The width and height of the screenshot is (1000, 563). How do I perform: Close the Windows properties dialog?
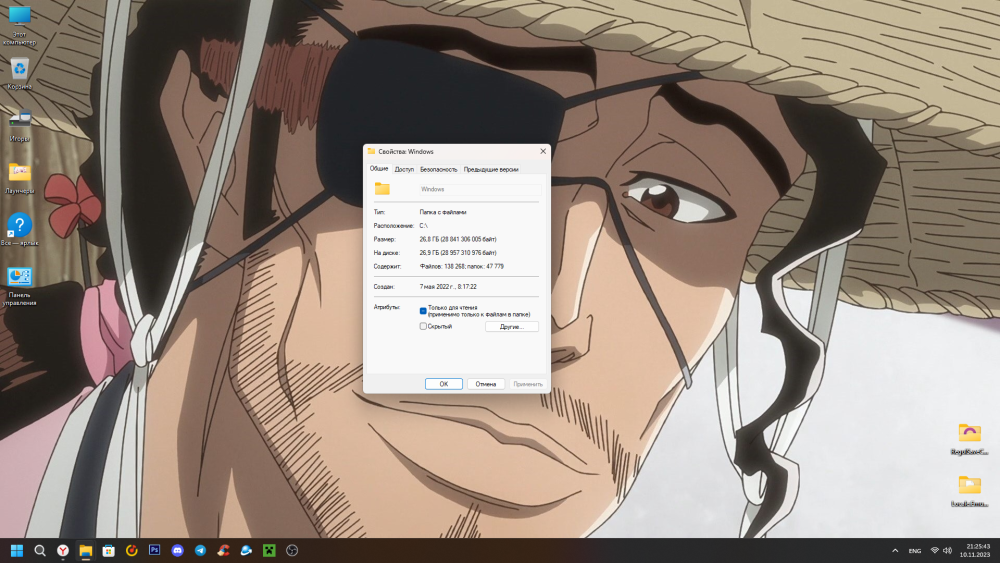tap(543, 151)
